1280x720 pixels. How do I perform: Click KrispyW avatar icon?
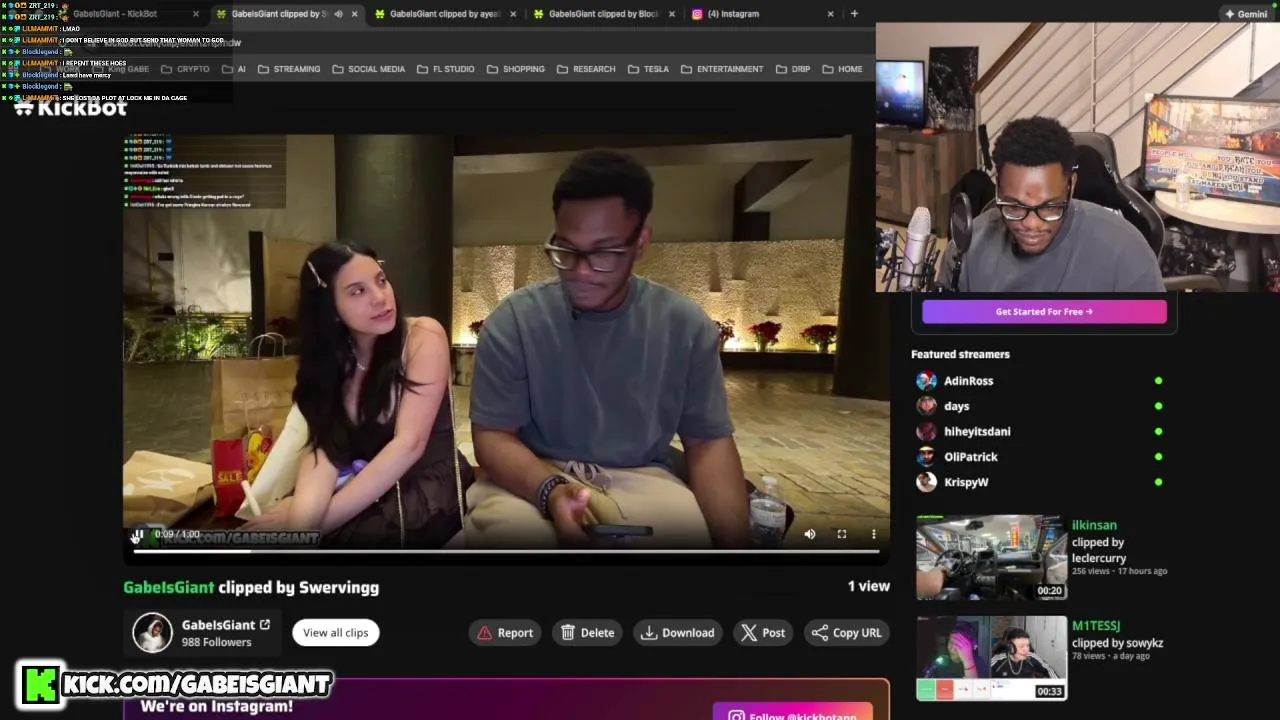927,482
